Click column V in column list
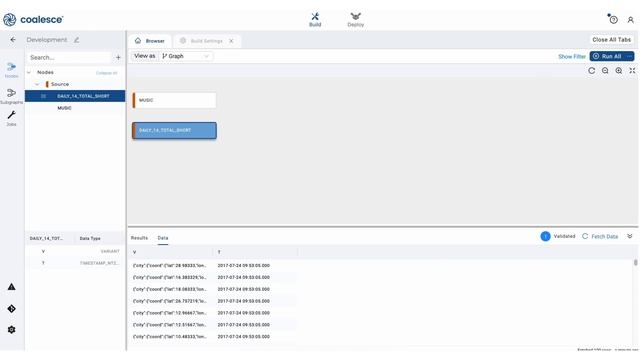640x360 pixels. pos(43,251)
